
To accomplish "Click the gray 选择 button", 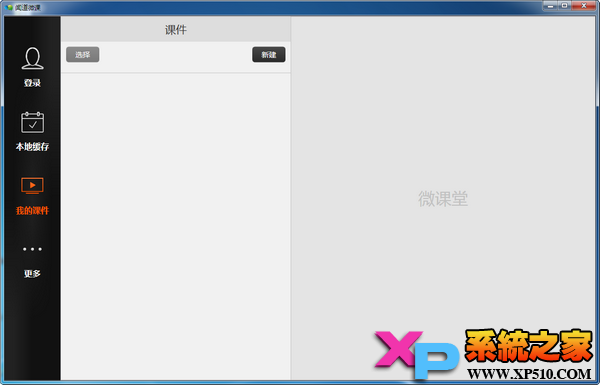I will coord(83,54).
